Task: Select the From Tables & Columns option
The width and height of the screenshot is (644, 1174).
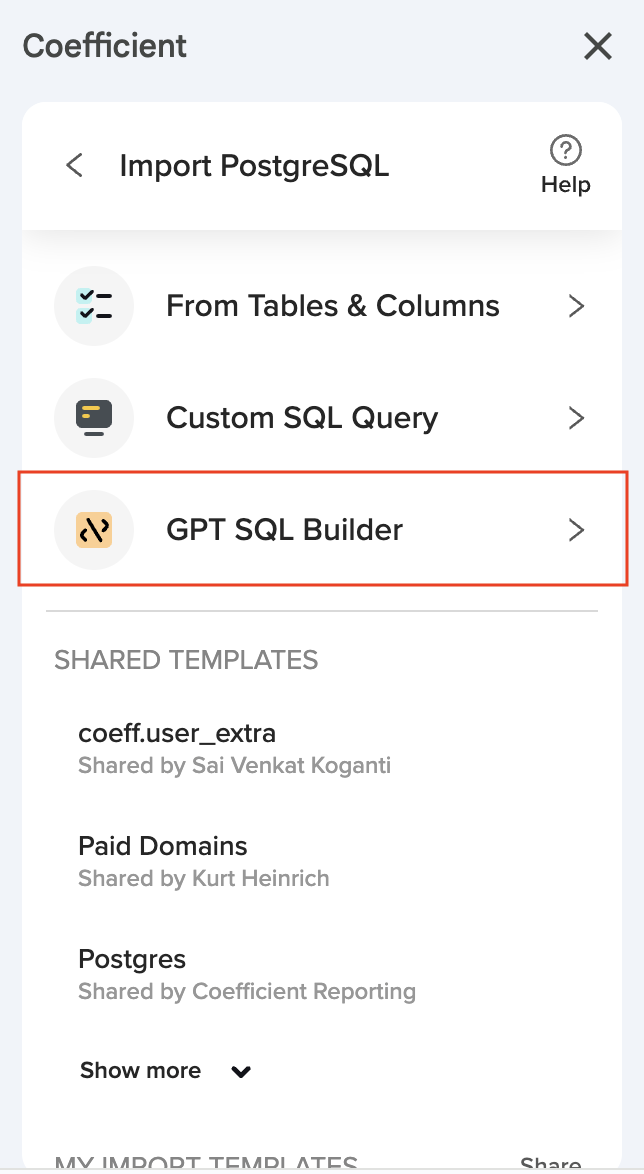Action: point(332,306)
